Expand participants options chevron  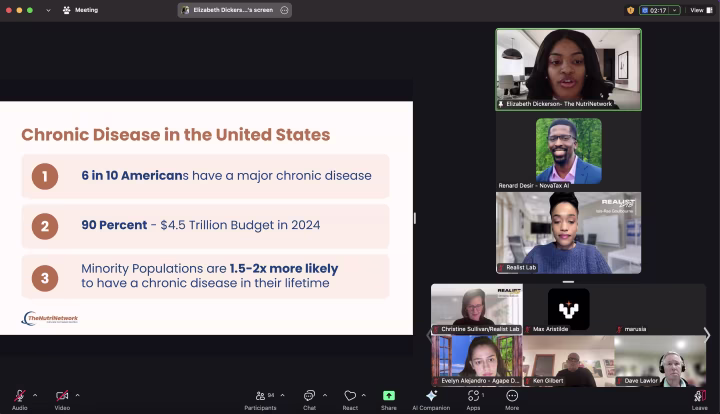282,395
